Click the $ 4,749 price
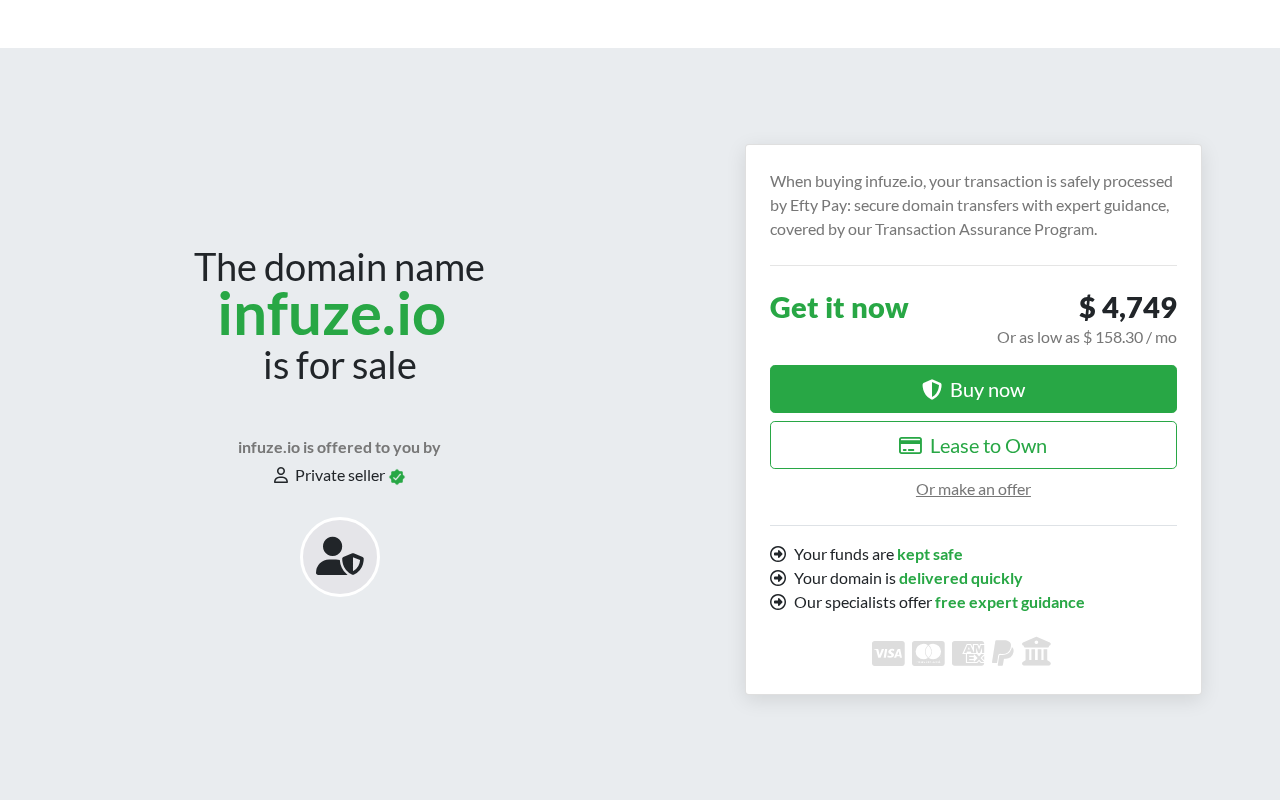 1127,307
